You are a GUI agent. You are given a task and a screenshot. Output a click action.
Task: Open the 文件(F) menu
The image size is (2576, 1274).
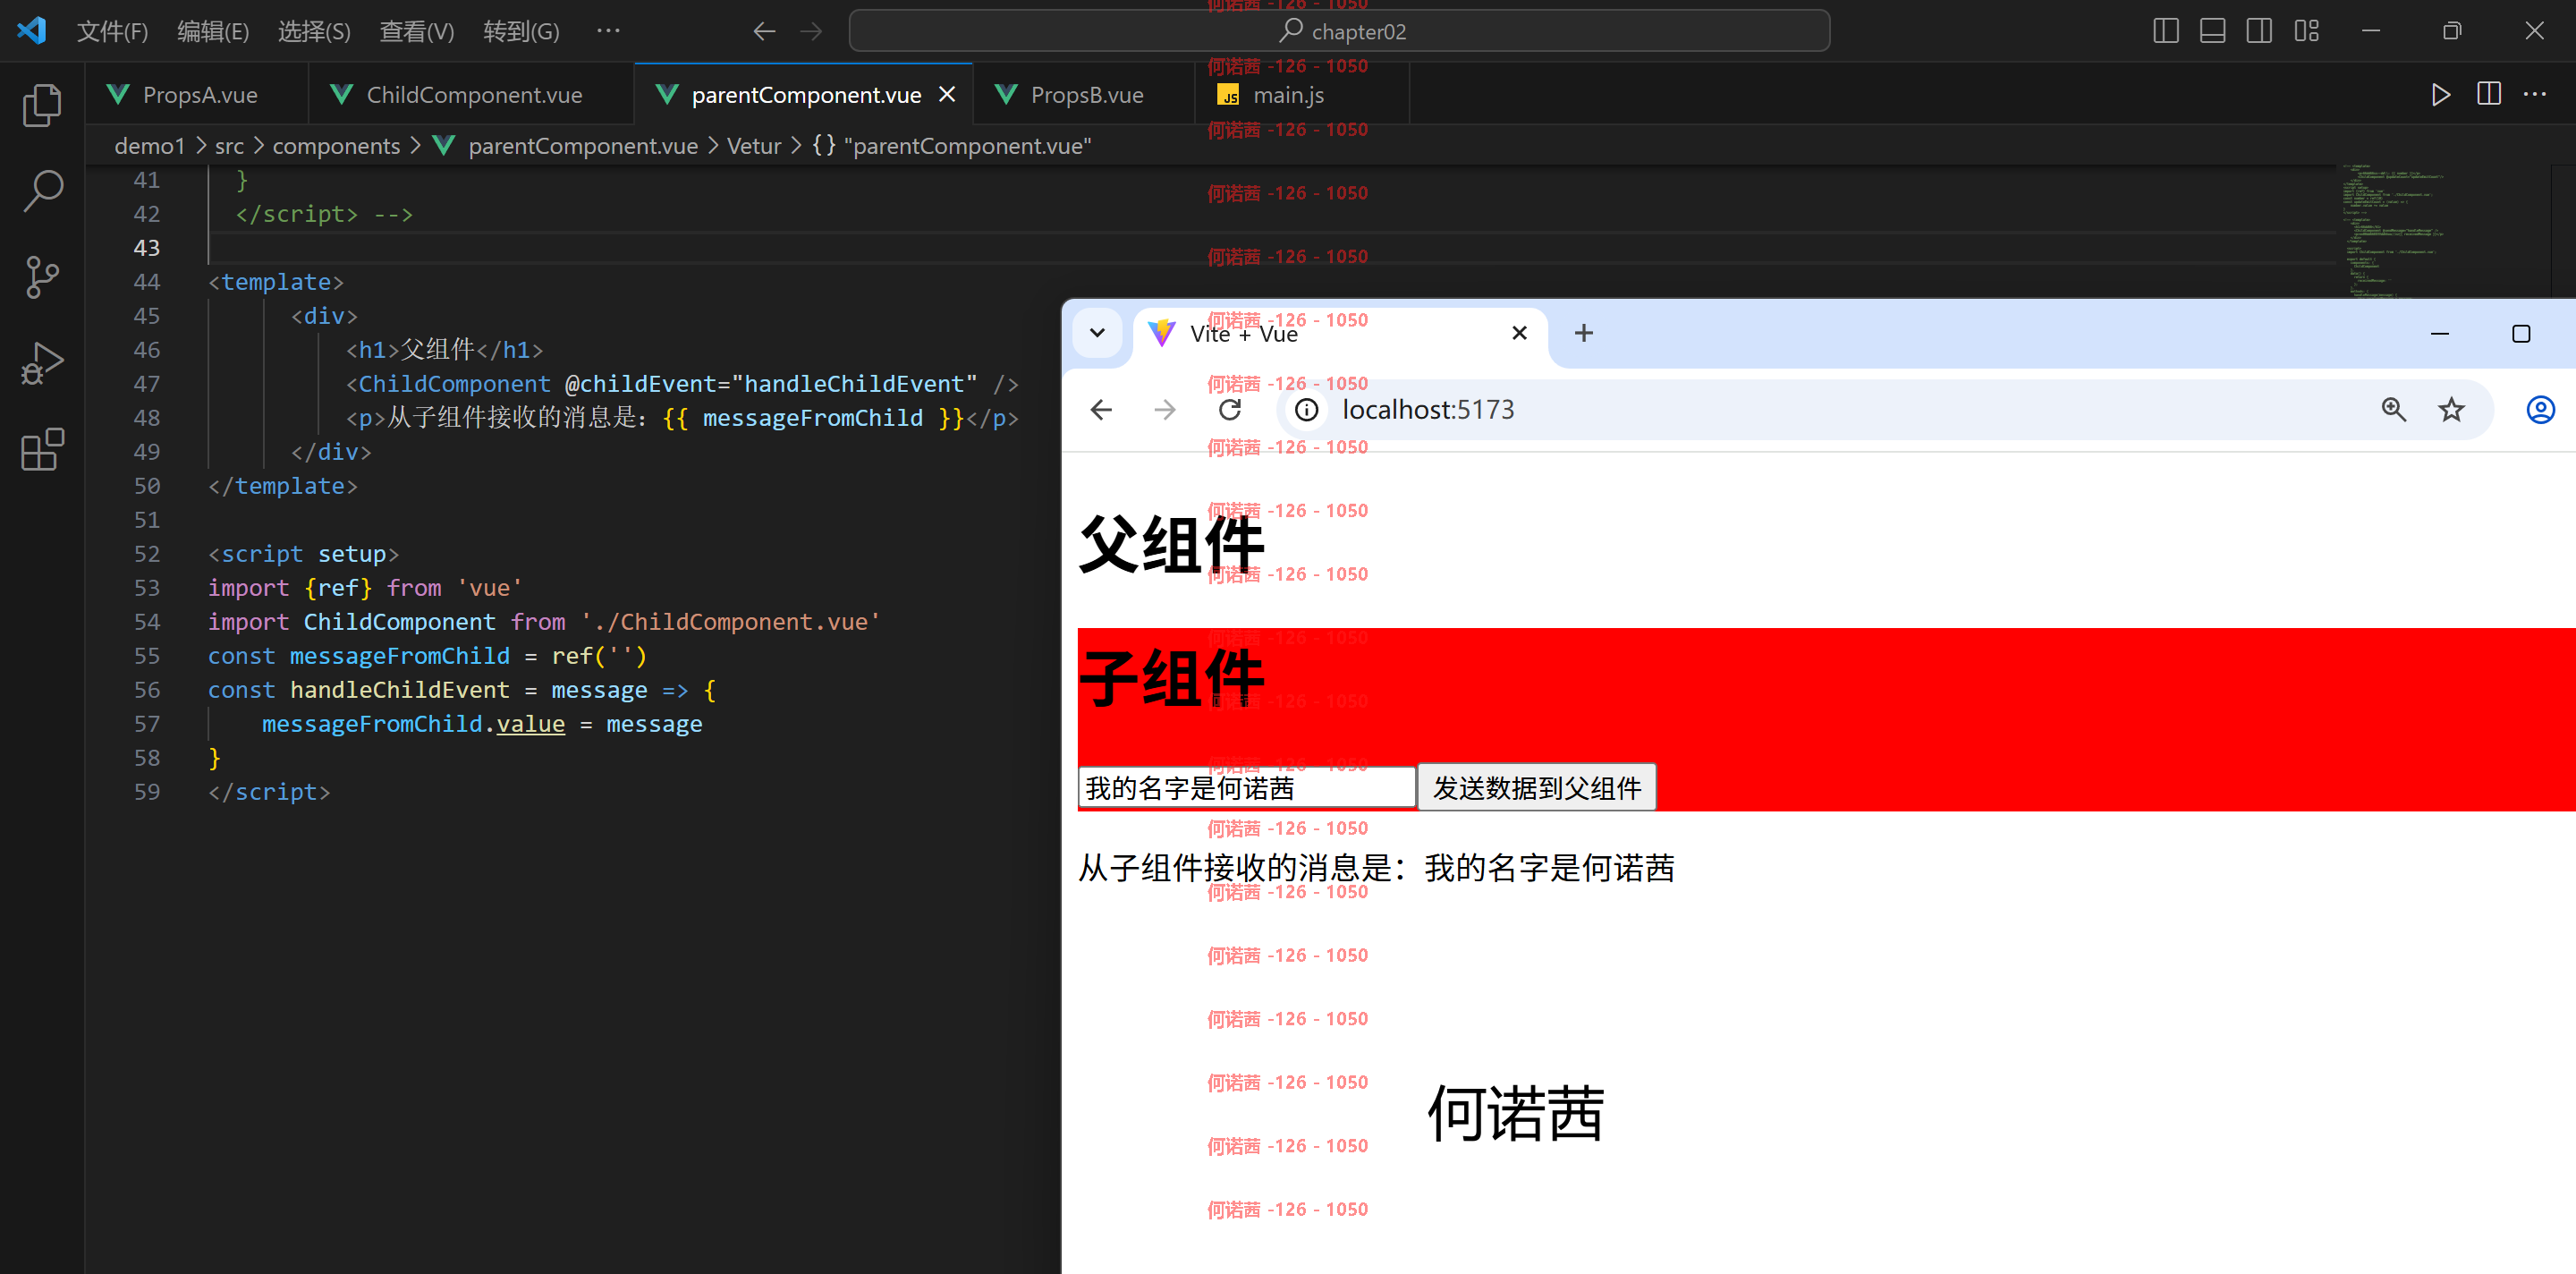(112, 31)
